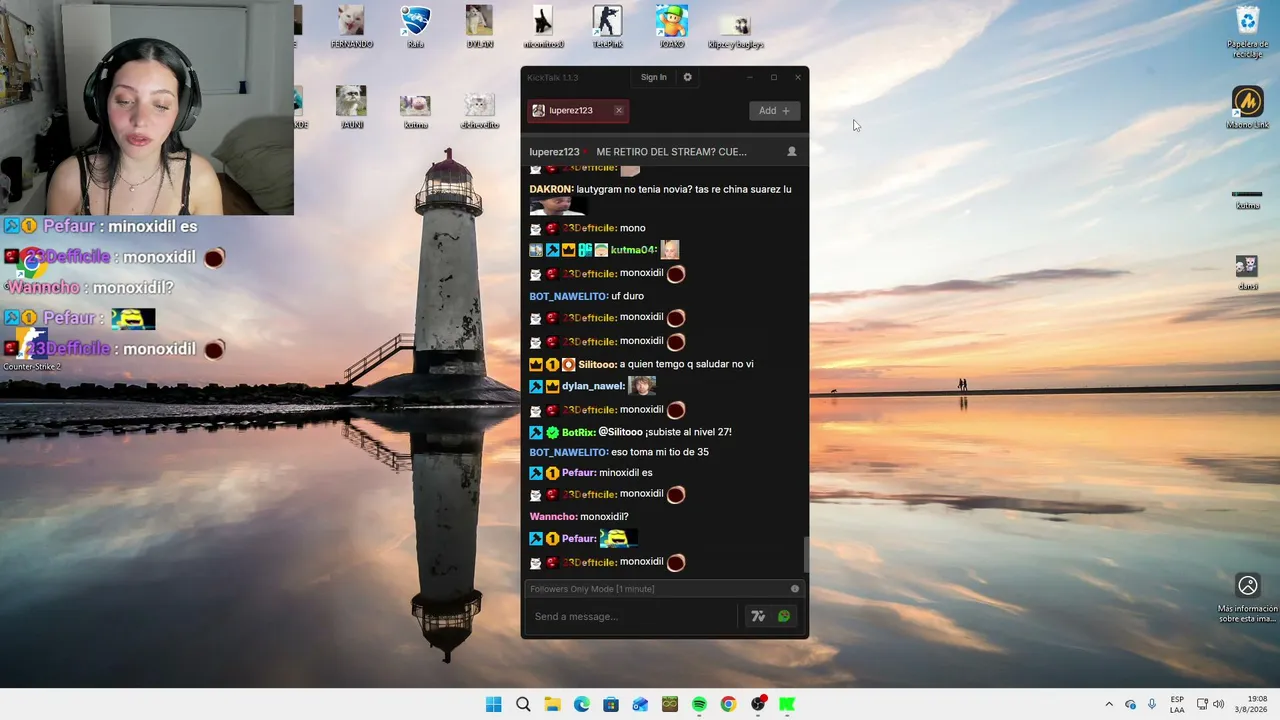The height and width of the screenshot is (720, 1280).
Task: Open the Kick emote picker
Action: [x=784, y=616]
